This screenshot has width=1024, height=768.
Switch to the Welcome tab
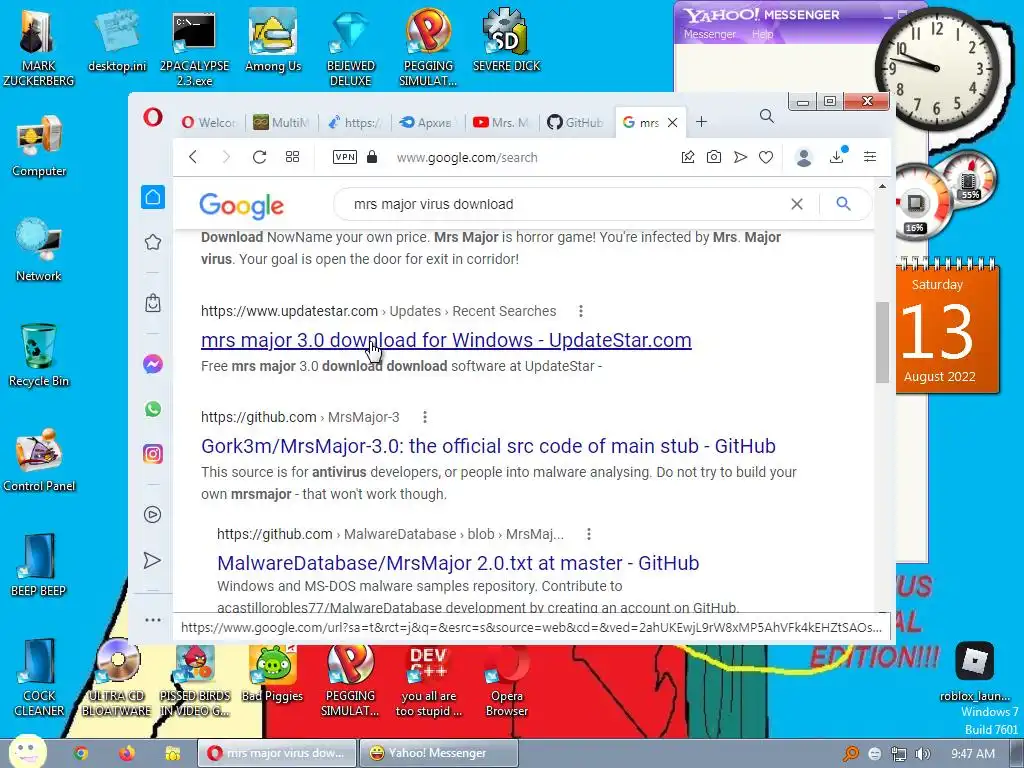pyautogui.click(x=209, y=122)
